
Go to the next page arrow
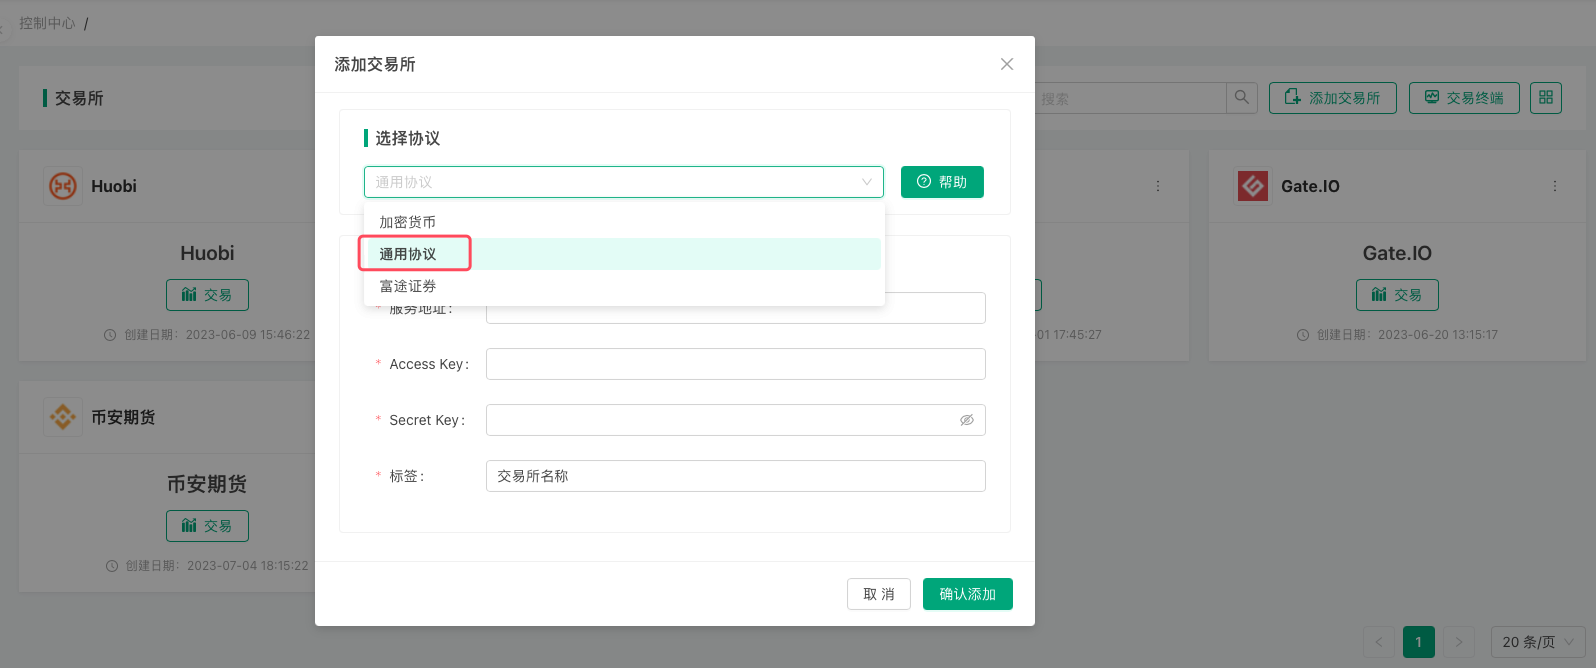point(1459,642)
